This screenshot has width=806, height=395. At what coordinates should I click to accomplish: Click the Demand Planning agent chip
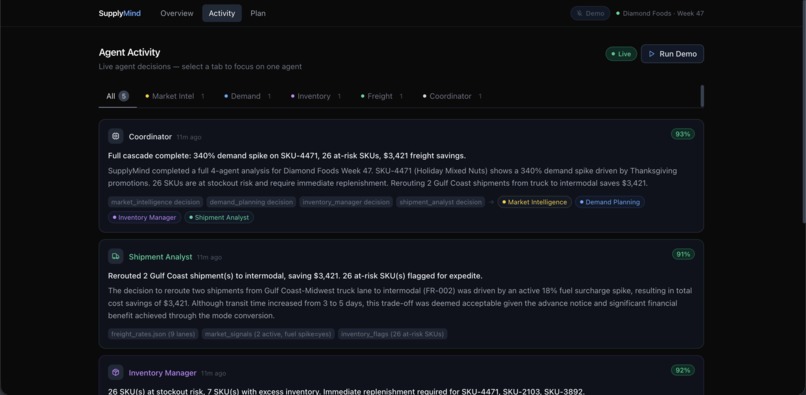[x=610, y=202]
